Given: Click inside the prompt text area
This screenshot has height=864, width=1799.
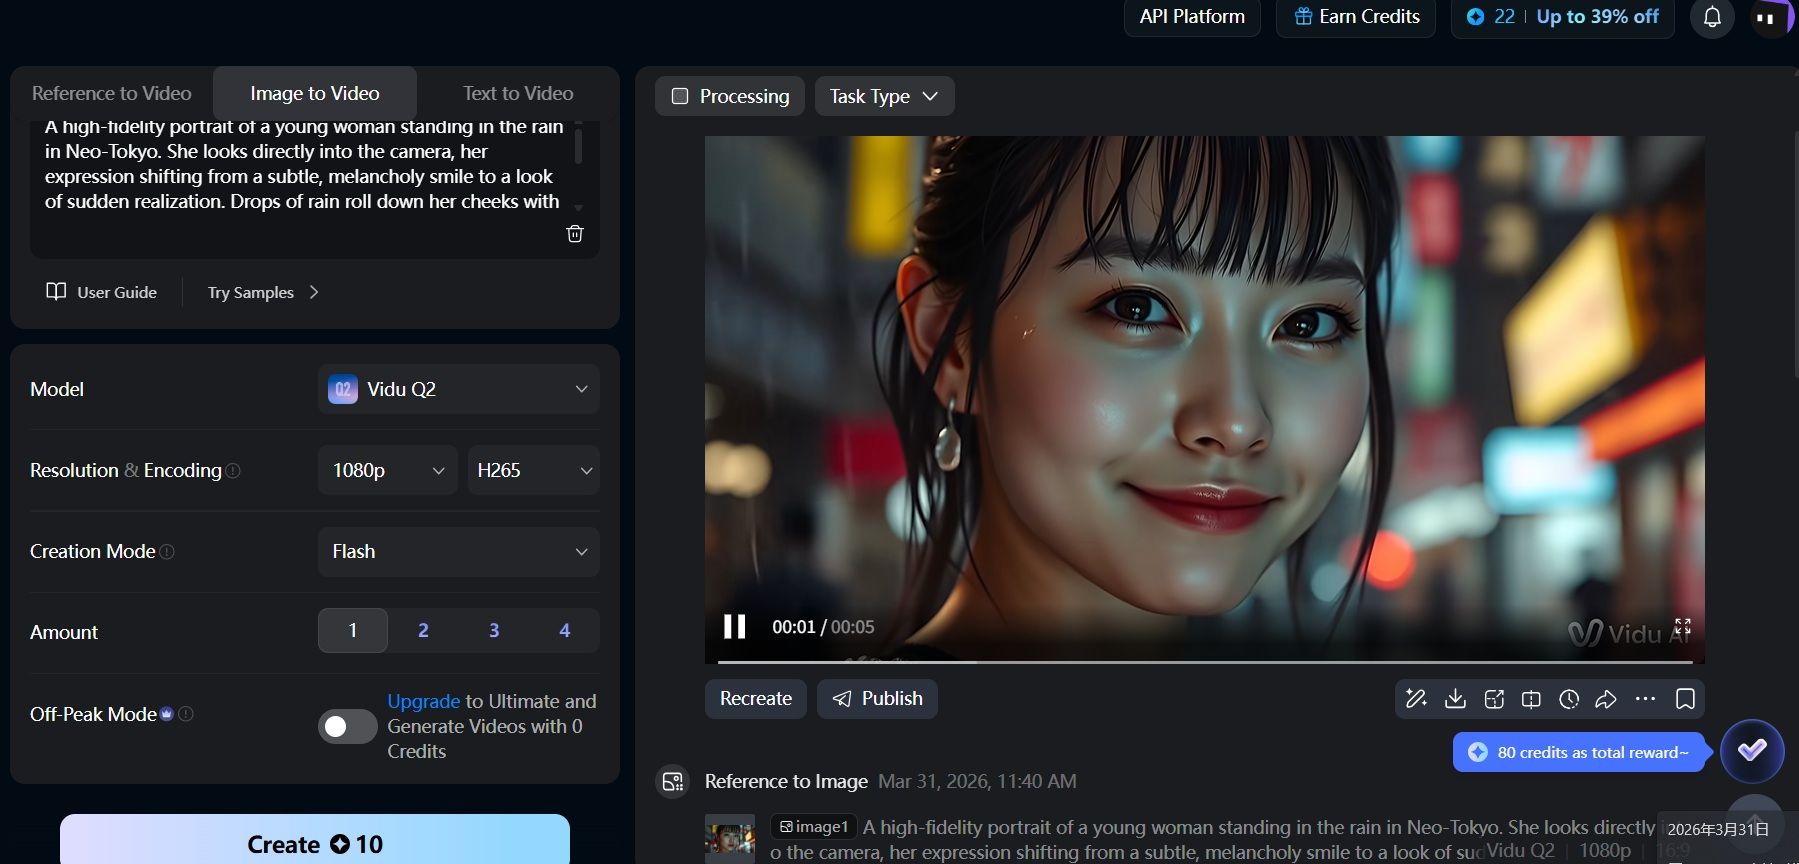Looking at the screenshot, I should pos(302,165).
